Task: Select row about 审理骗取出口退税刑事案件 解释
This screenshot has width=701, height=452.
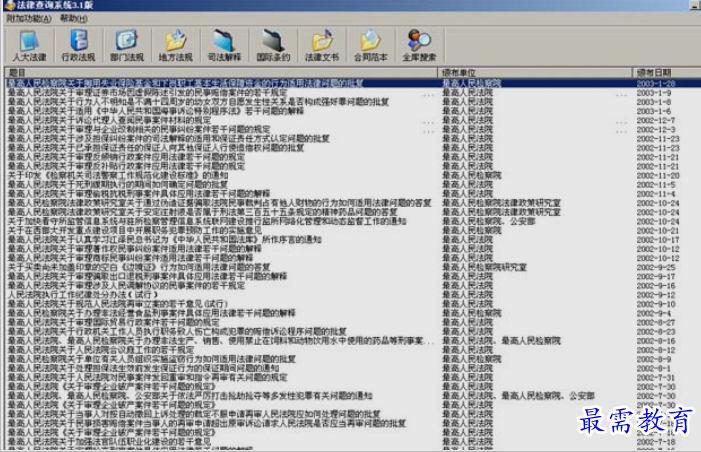Action: pos(352,276)
